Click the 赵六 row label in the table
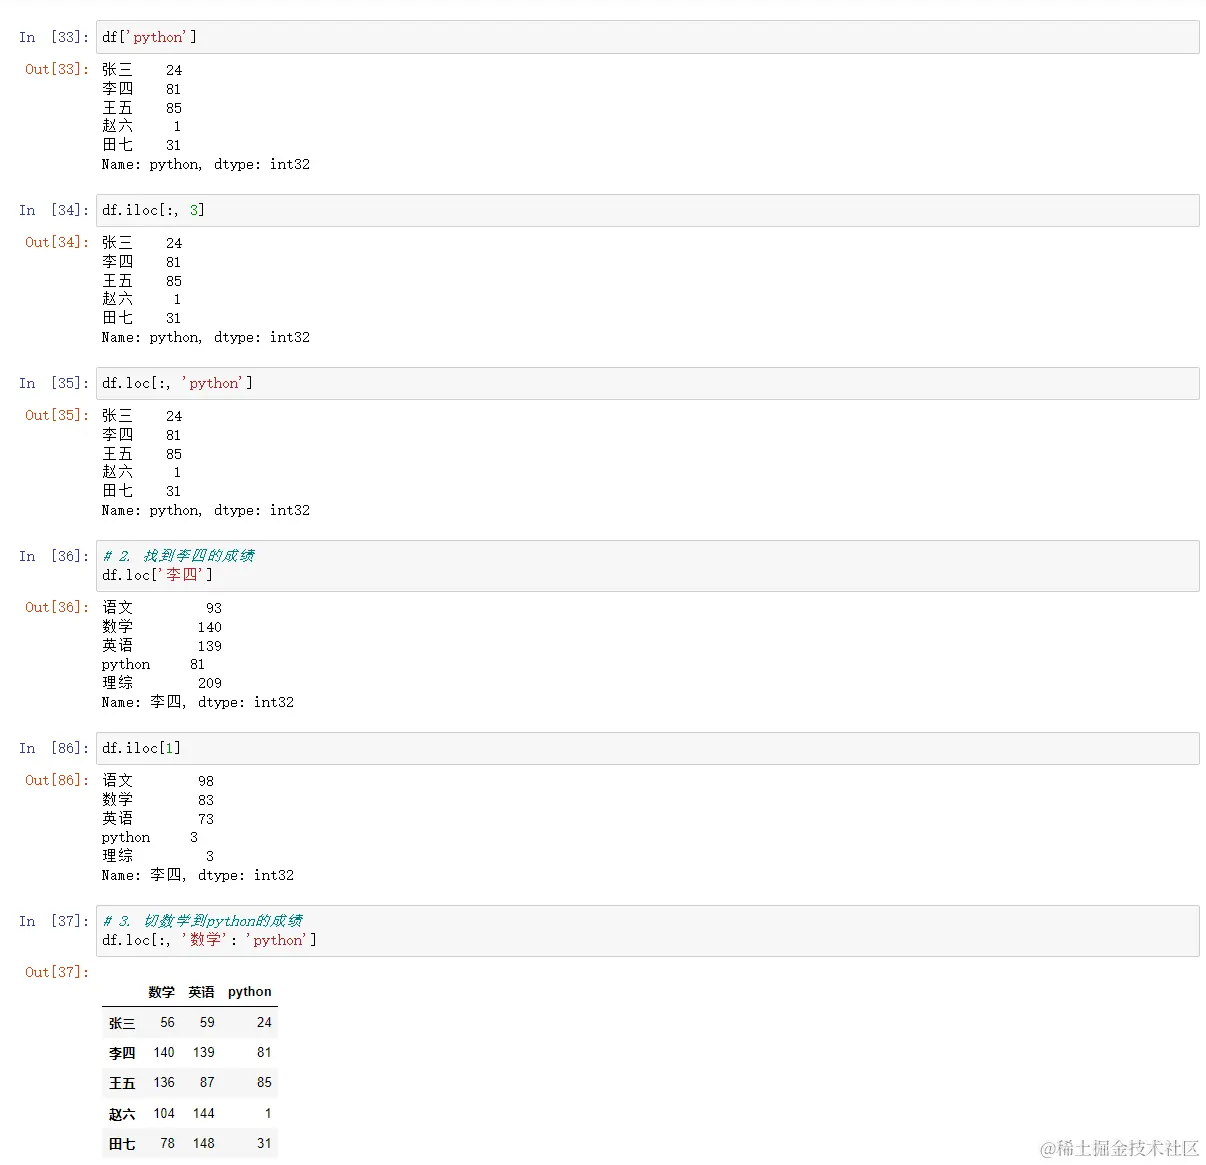1206x1165 pixels. (122, 1114)
